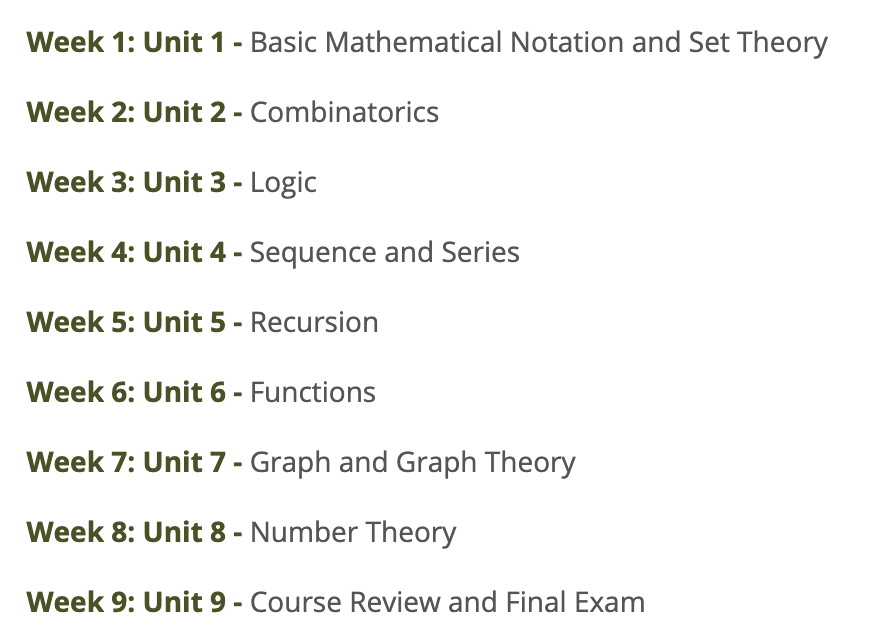The height and width of the screenshot is (640, 886).
Task: Select Graph and Graph Theory title
Action: pyautogui.click(x=413, y=464)
